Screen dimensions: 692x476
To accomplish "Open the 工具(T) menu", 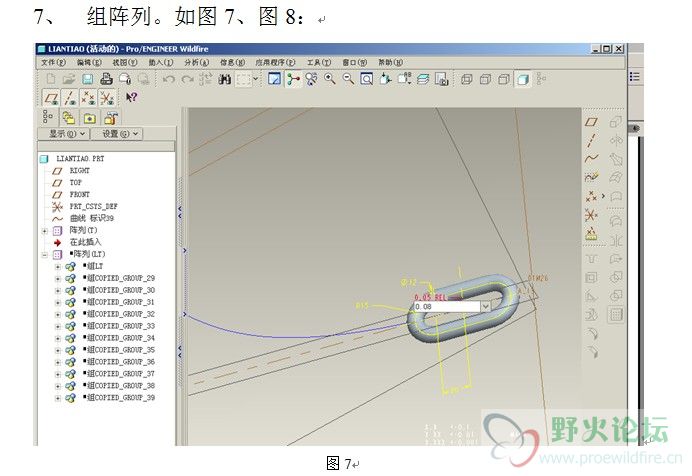I will click(319, 63).
